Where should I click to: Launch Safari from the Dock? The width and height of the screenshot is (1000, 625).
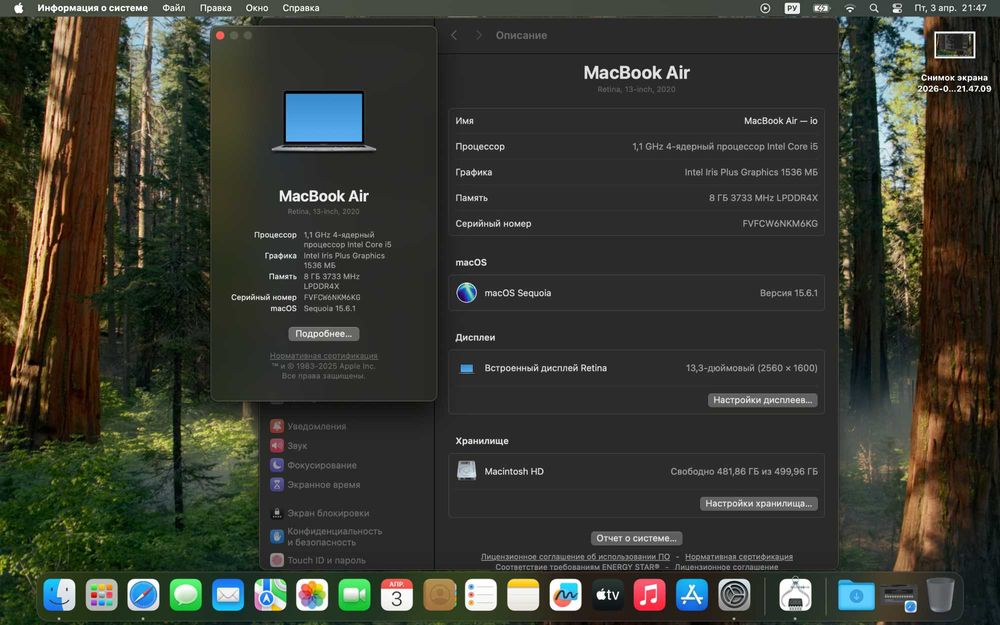coord(143,596)
